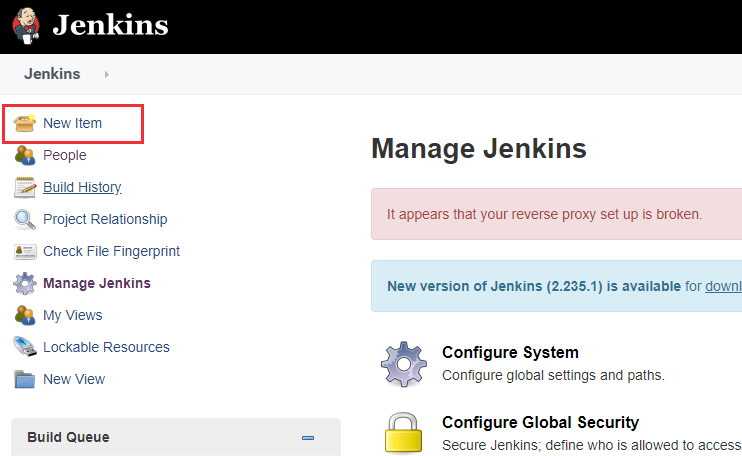This screenshot has height=456, width=742.
Task: Click 'Configure global settings and paths.' description
Action: pyautogui.click(x=553, y=375)
